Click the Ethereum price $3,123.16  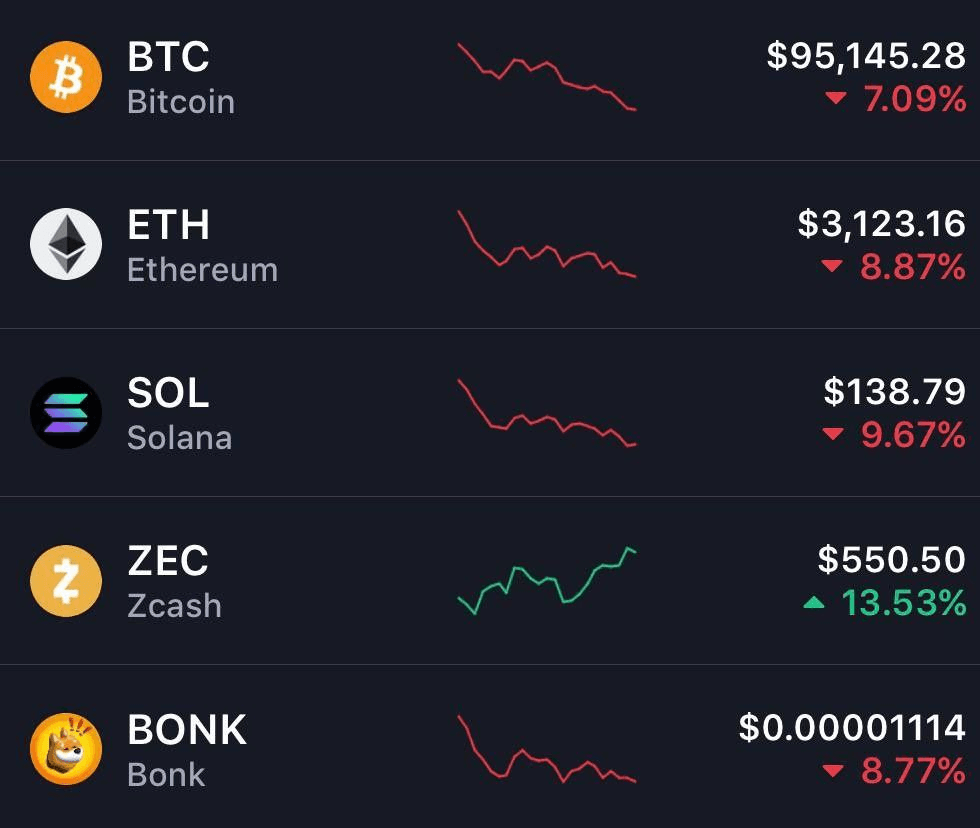click(881, 224)
